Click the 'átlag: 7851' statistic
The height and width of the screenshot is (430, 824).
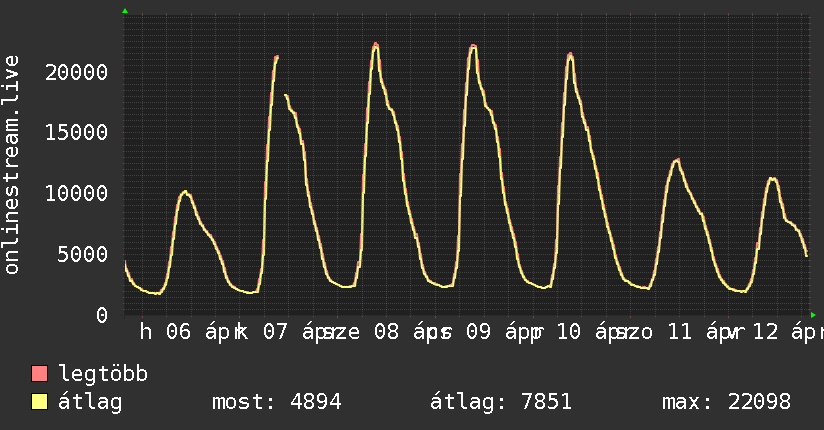pyautogui.click(x=501, y=402)
